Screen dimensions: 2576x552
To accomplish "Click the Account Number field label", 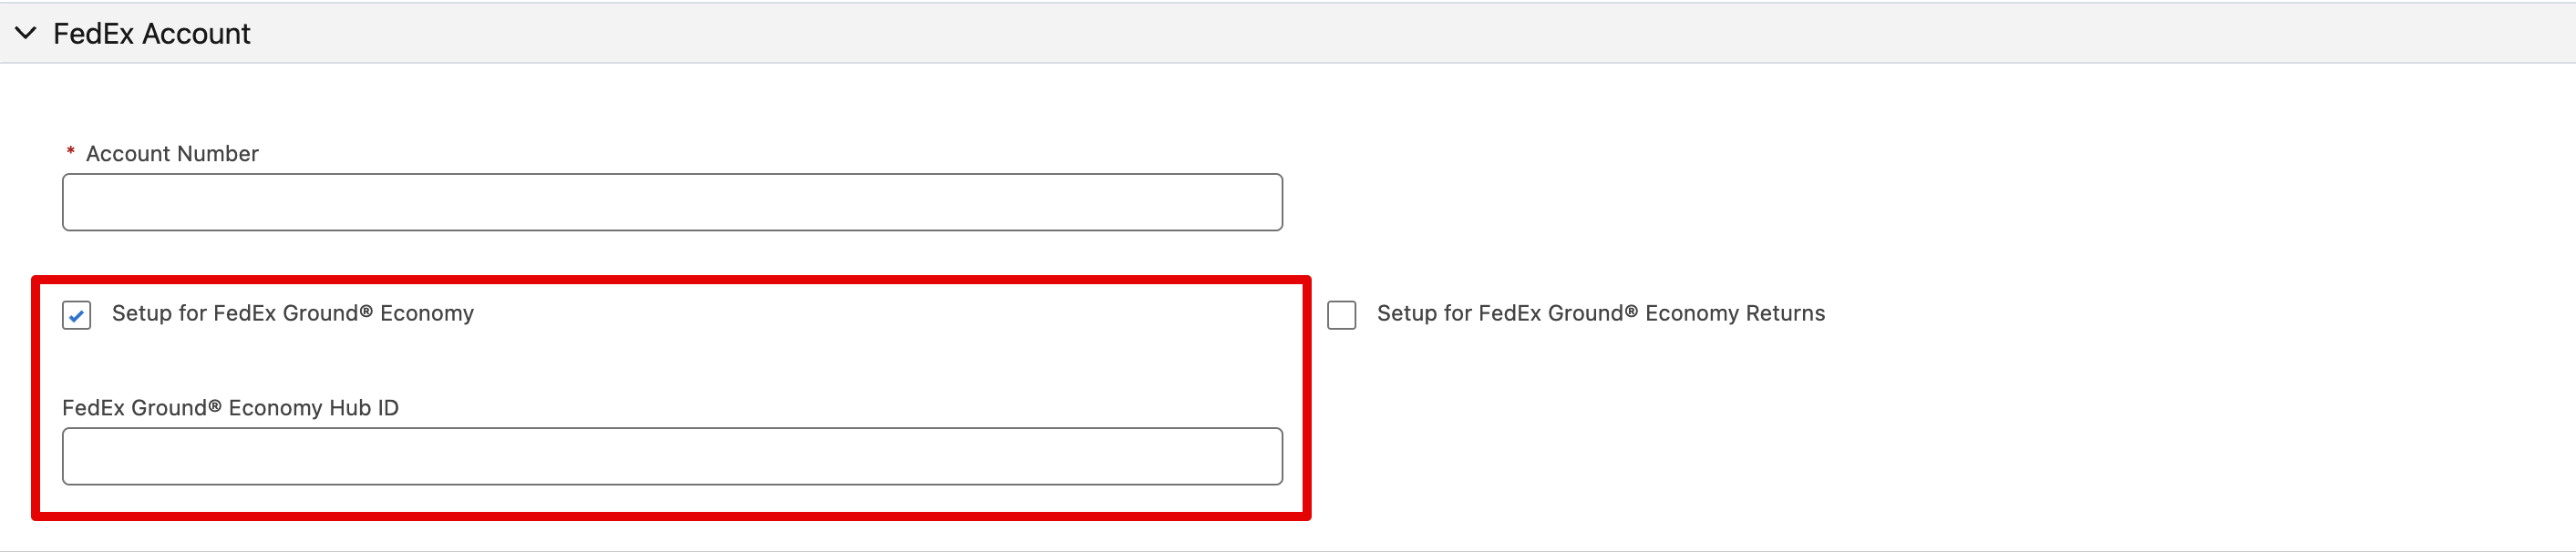I will [172, 154].
